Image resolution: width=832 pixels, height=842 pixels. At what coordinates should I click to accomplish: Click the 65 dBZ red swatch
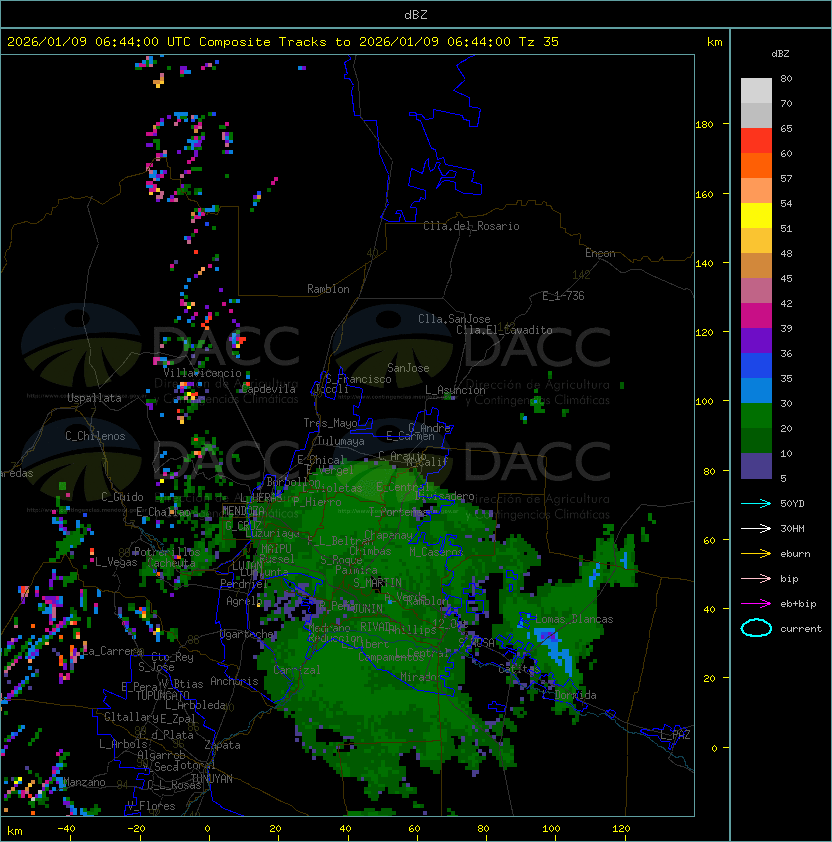point(756,140)
